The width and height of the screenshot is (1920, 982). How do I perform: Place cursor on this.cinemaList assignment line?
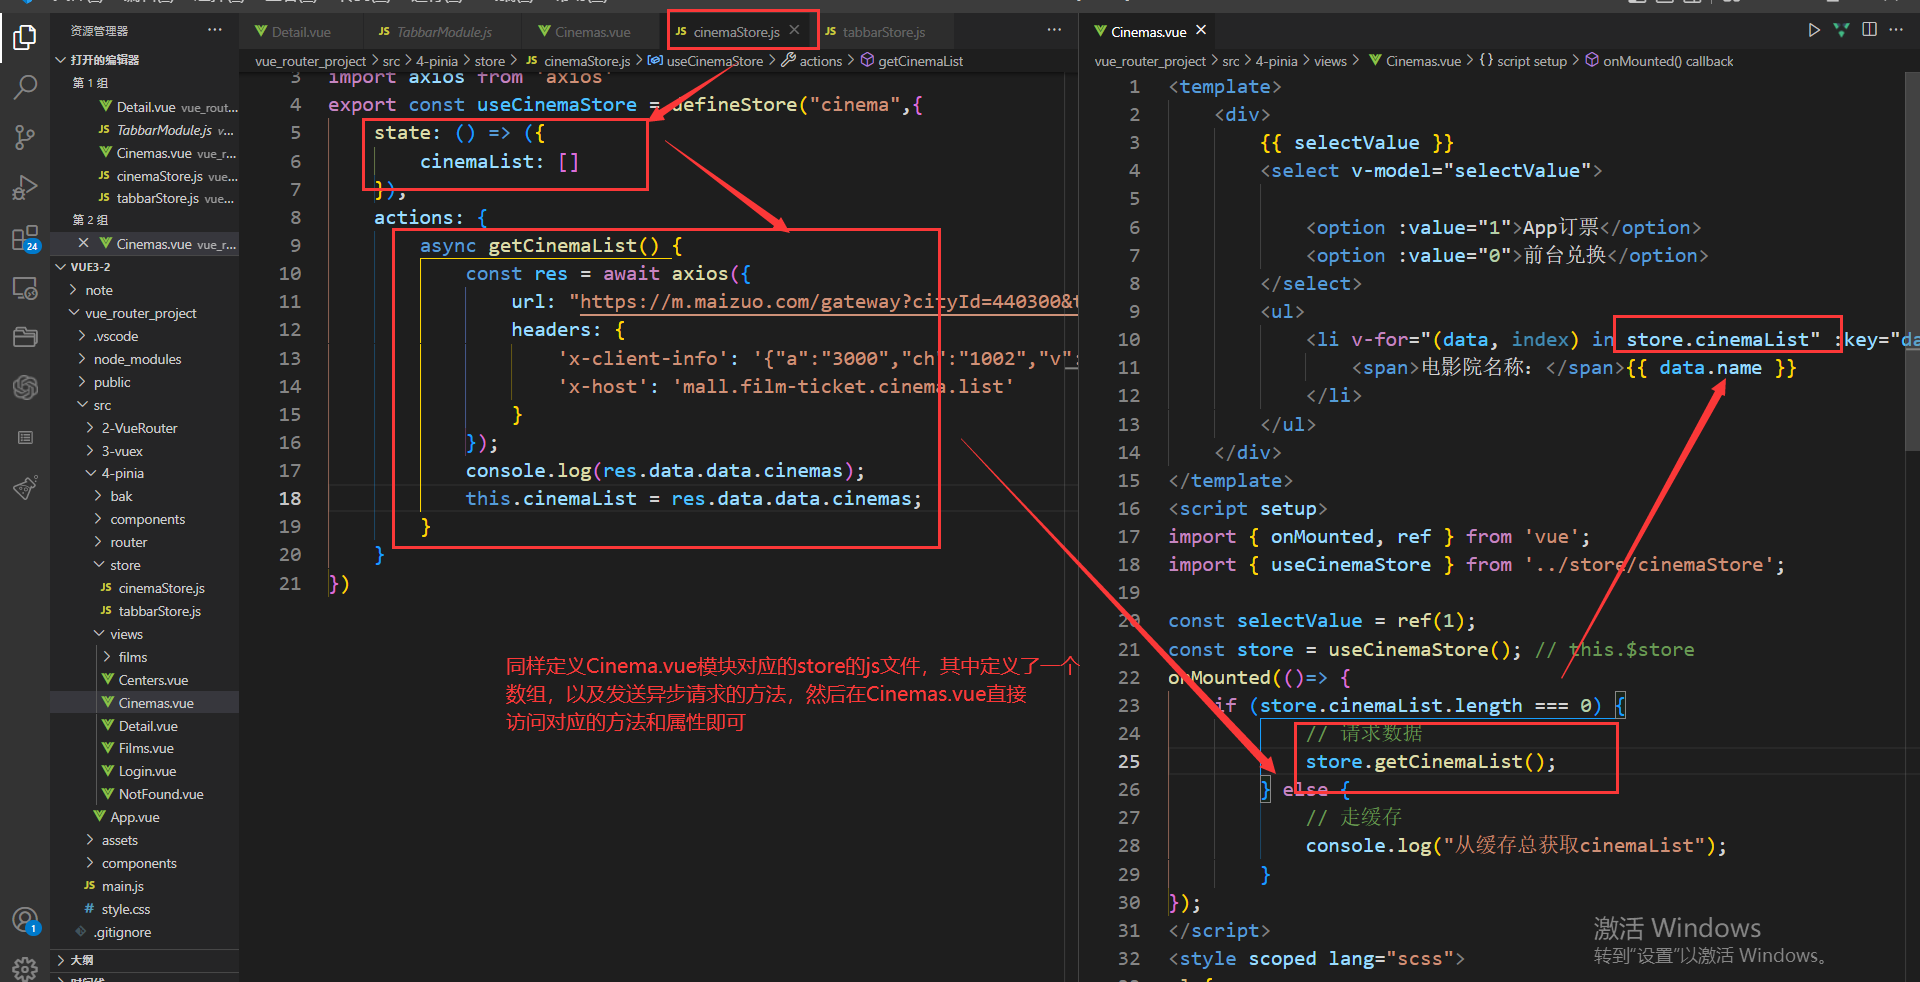click(693, 498)
